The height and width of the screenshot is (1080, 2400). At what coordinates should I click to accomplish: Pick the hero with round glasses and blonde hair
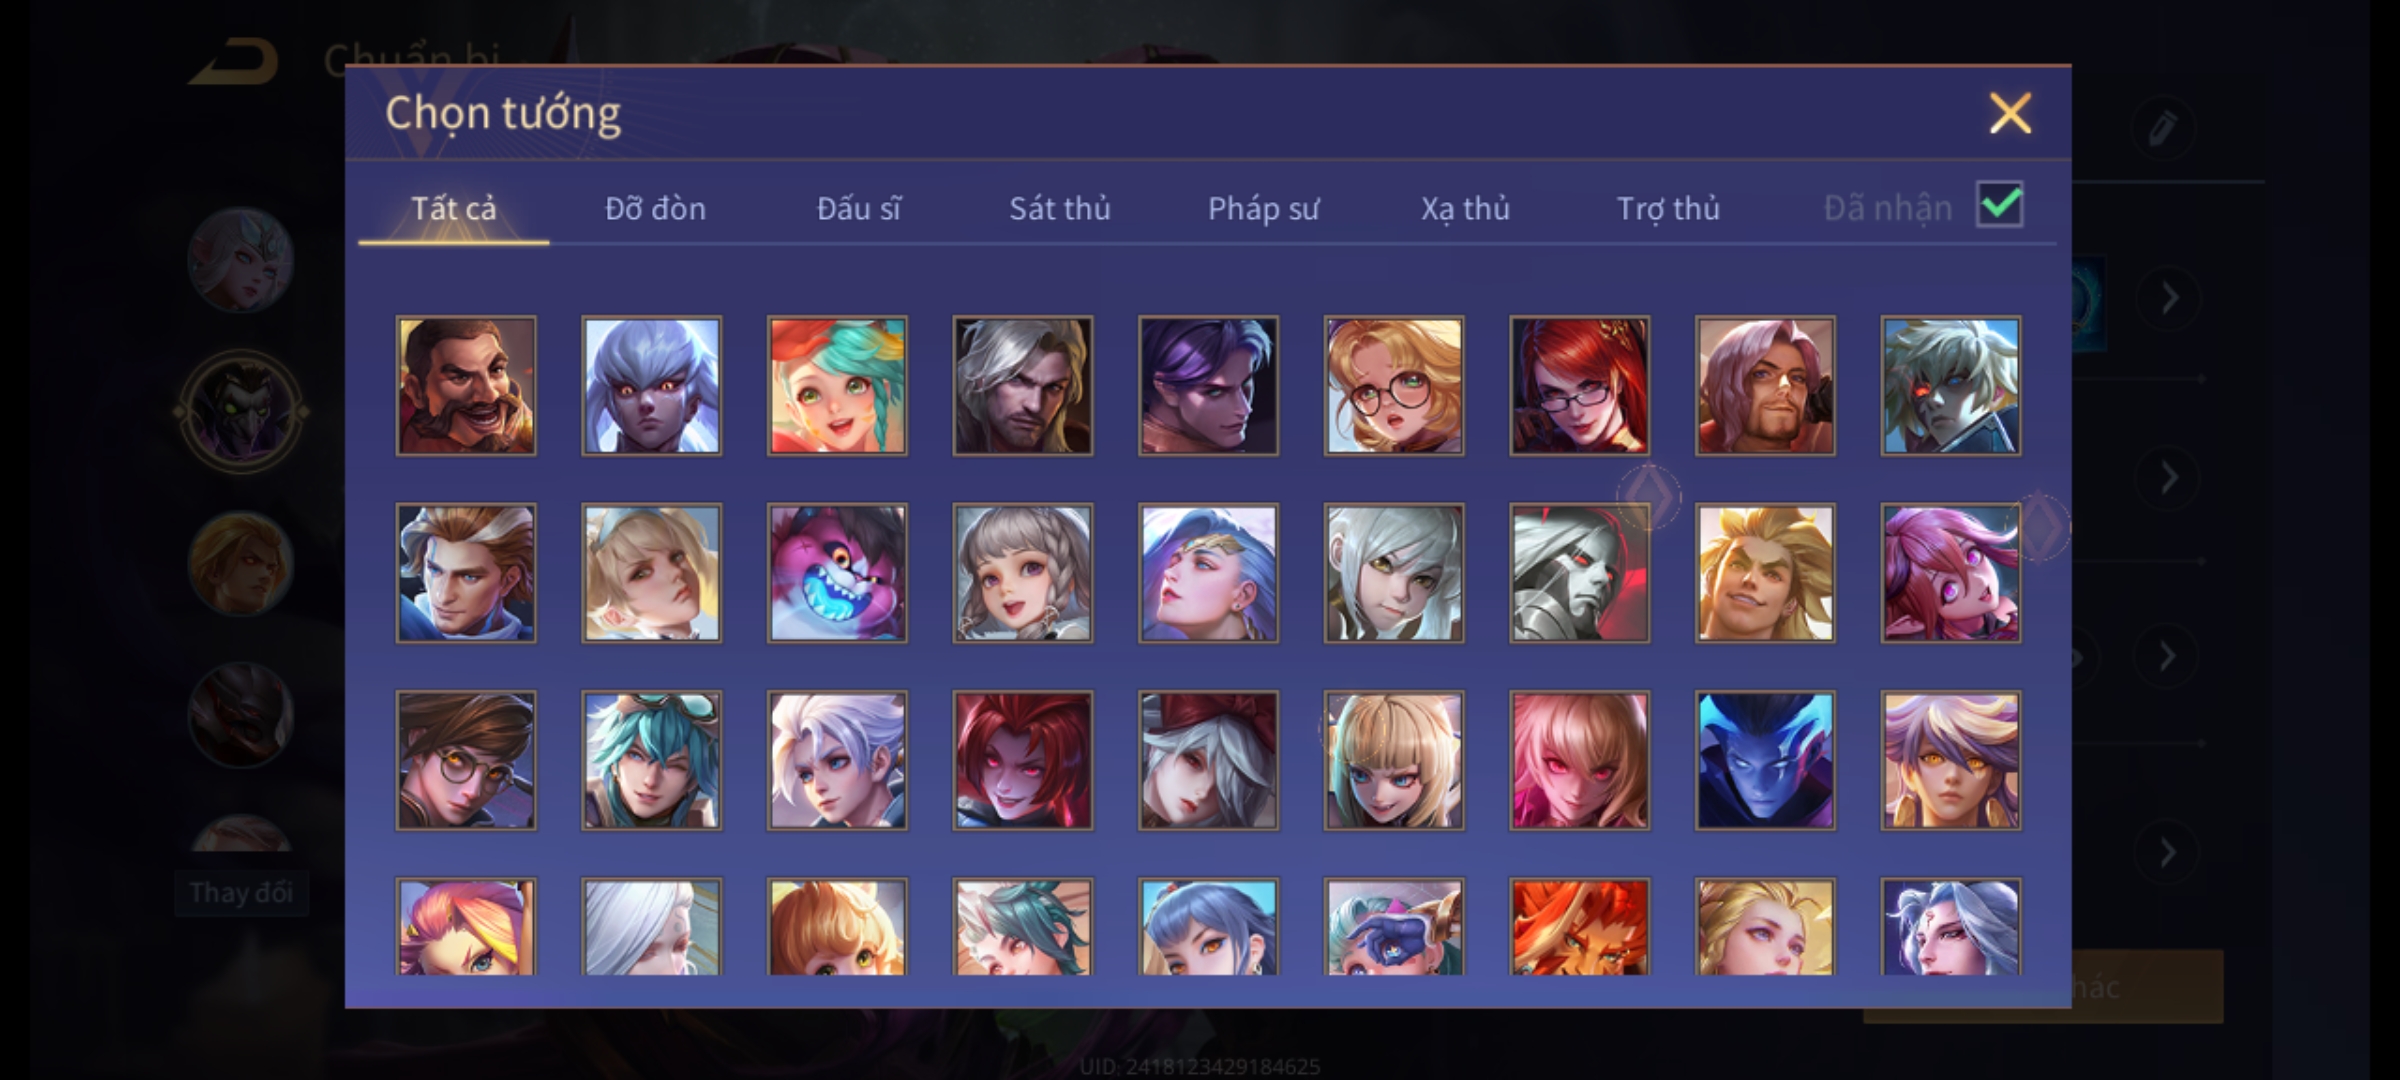click(1394, 386)
